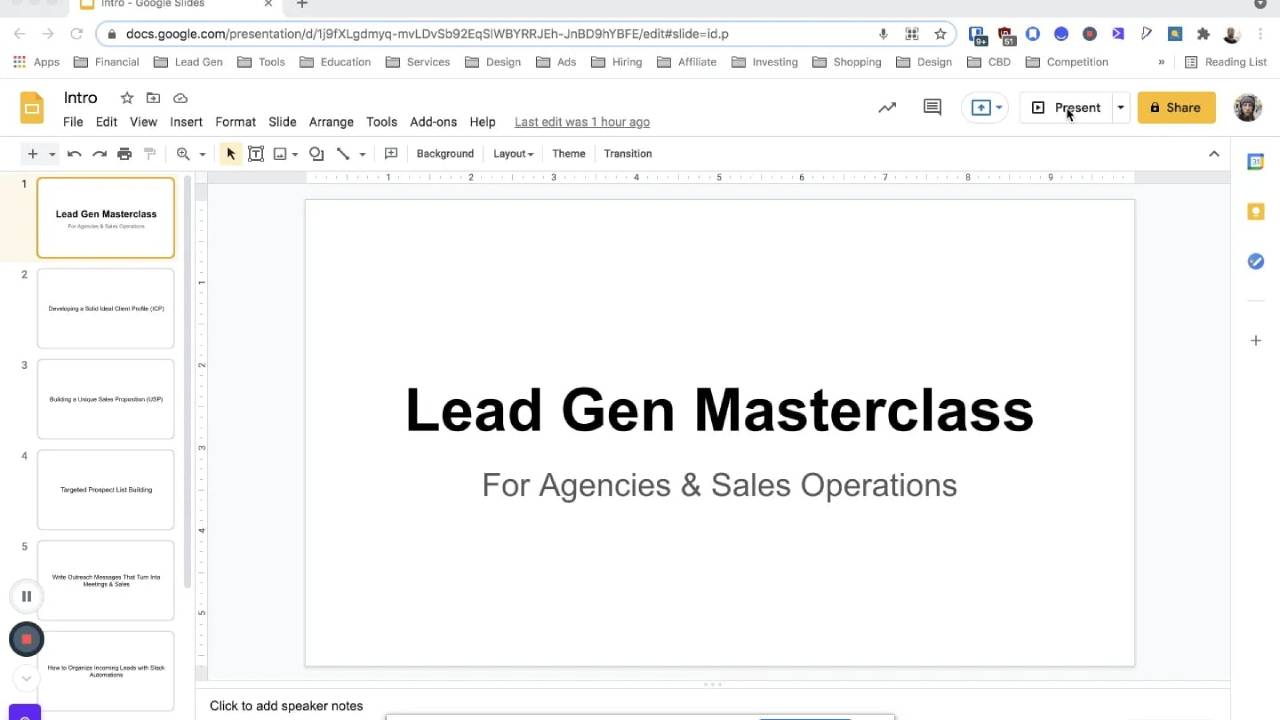The width and height of the screenshot is (1280, 720).
Task: Insert a comment using the comment icon
Action: [391, 153]
